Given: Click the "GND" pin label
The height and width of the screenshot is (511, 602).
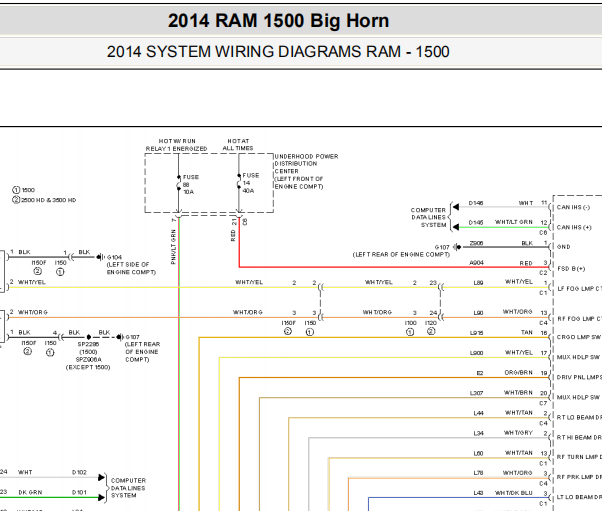Looking at the screenshot, I should pyautogui.click(x=564, y=247).
